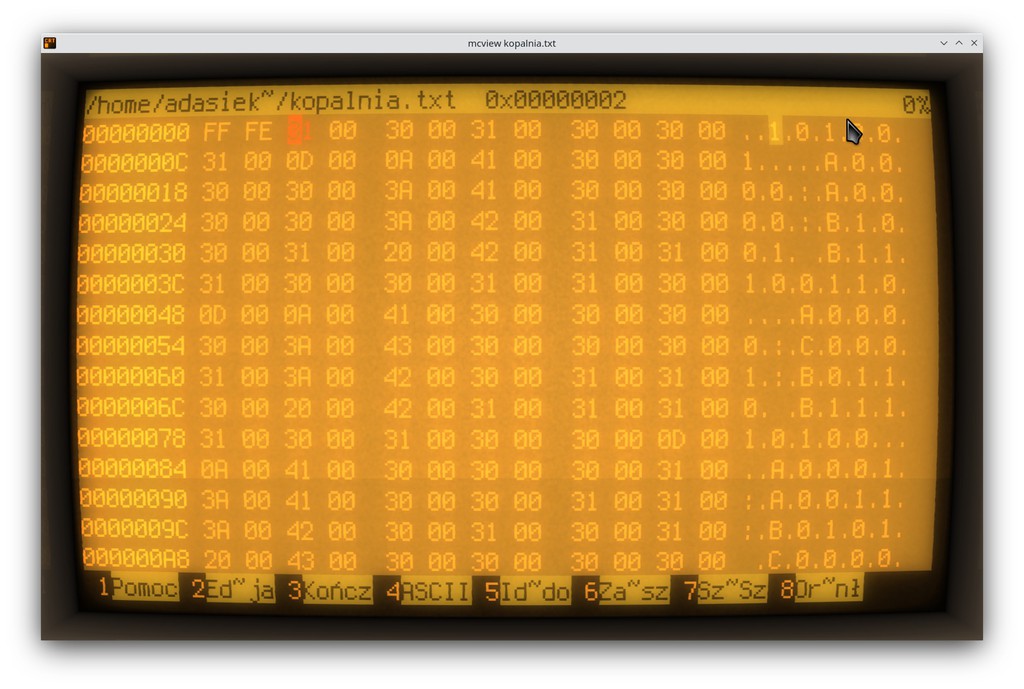The width and height of the screenshot is (1024, 689).
Task: Click ASCII text 1.:.B.0.1.1. of row 00000060
Action: (x=824, y=377)
